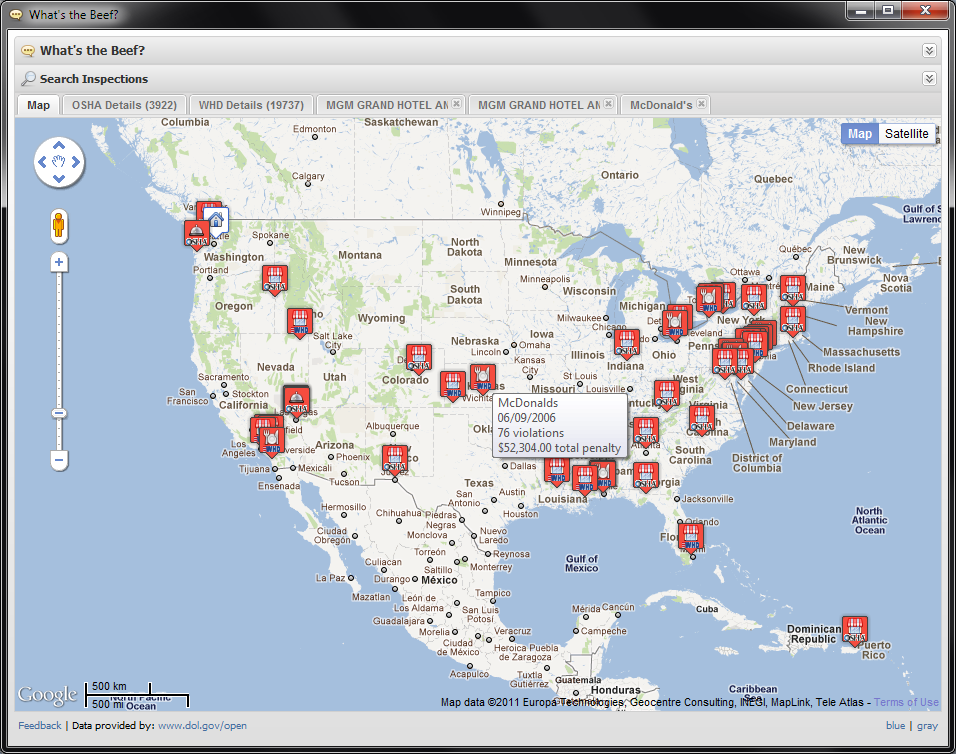Click the Gulf of Mexico map label
Screen dimensions: 956x754
click(582, 563)
